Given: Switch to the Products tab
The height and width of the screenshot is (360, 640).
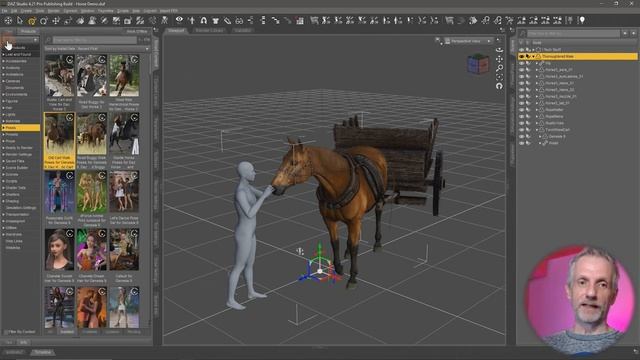Looking at the screenshot, I should tap(28, 31).
